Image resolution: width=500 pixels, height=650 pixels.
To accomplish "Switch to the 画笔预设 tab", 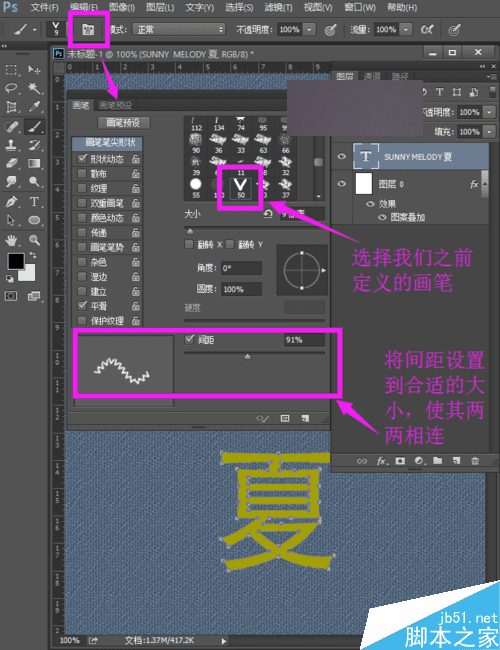I will (116, 105).
